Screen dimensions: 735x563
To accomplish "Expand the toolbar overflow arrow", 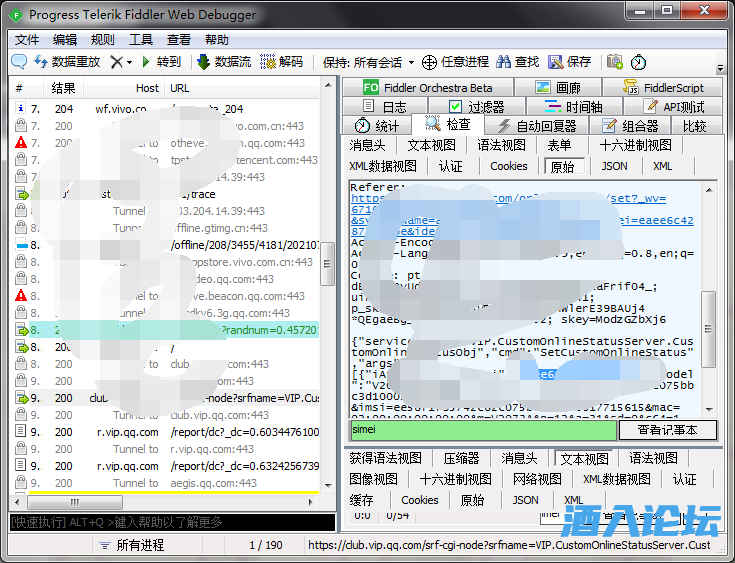I will (720, 68).
